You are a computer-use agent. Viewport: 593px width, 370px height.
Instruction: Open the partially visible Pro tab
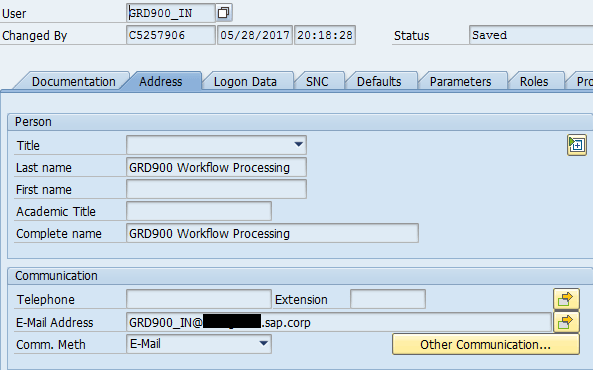click(582, 82)
